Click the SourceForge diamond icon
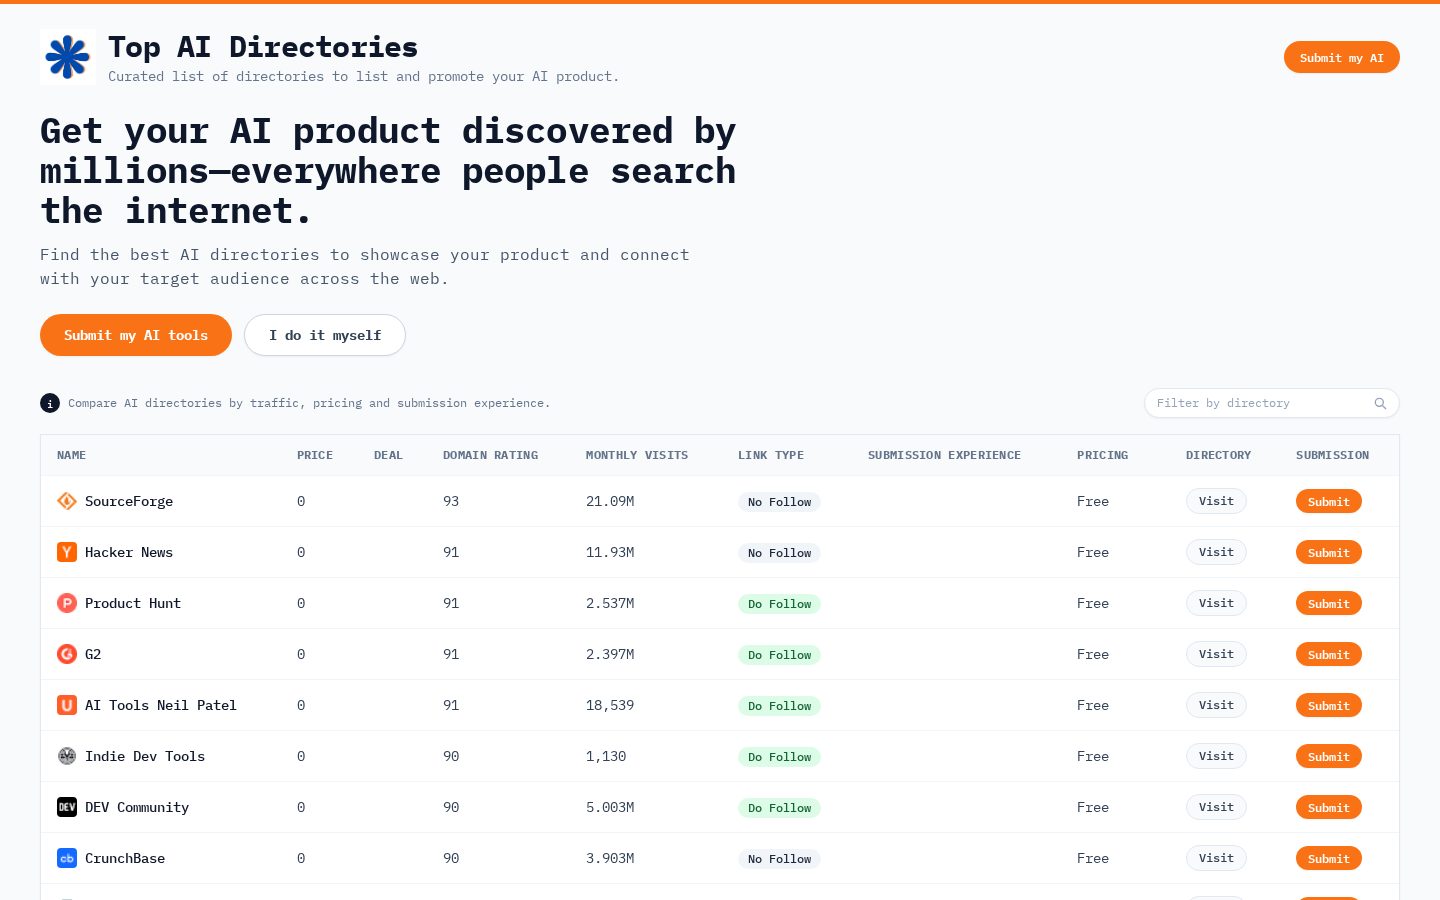The width and height of the screenshot is (1440, 900). click(67, 501)
